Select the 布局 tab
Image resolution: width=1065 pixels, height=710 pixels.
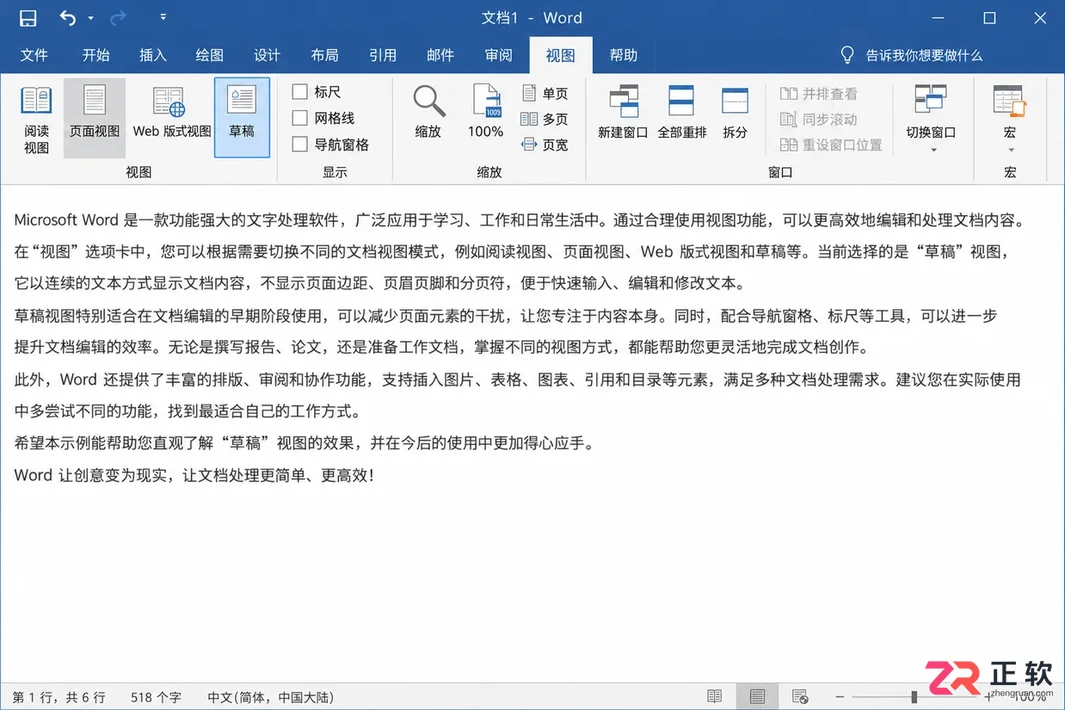324,55
